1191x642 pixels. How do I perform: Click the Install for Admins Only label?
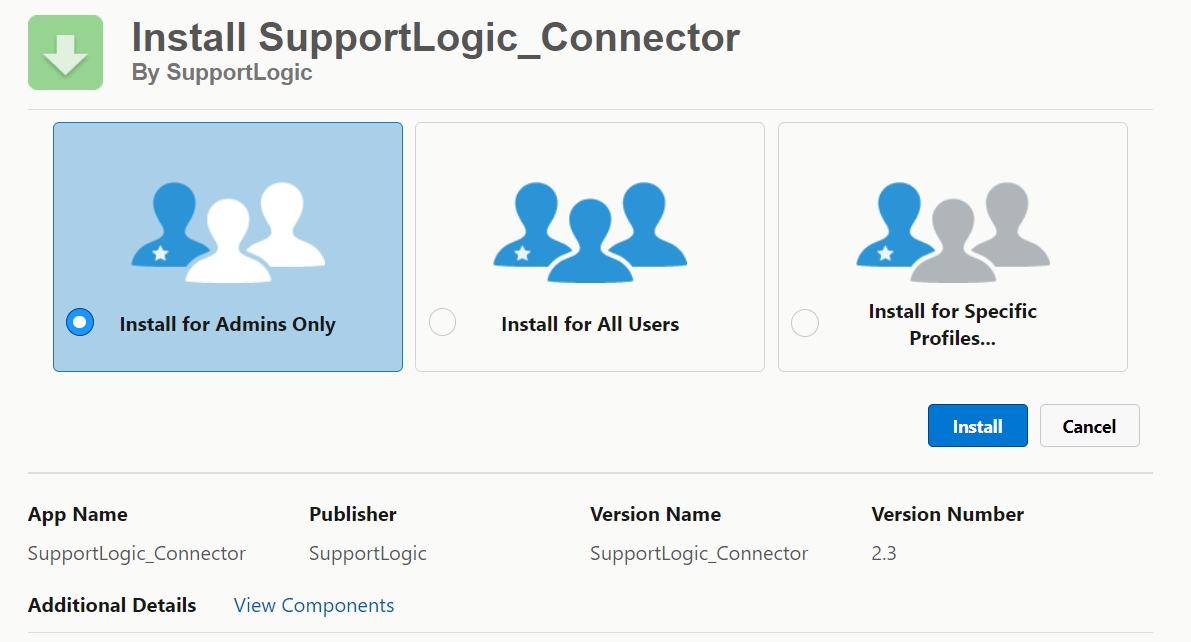pos(227,324)
